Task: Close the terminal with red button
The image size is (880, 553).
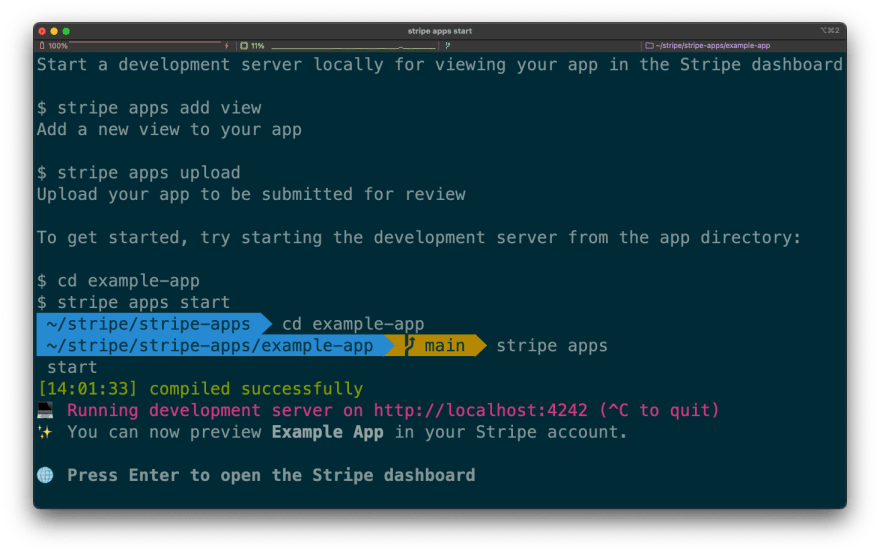Action: pyautogui.click(x=42, y=31)
